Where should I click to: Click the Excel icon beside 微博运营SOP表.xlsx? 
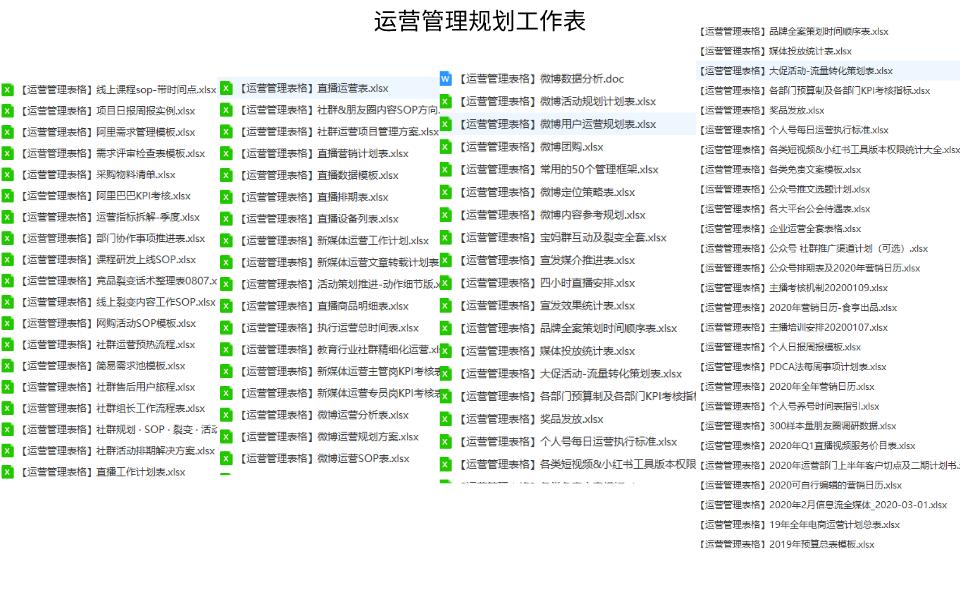pos(226,458)
